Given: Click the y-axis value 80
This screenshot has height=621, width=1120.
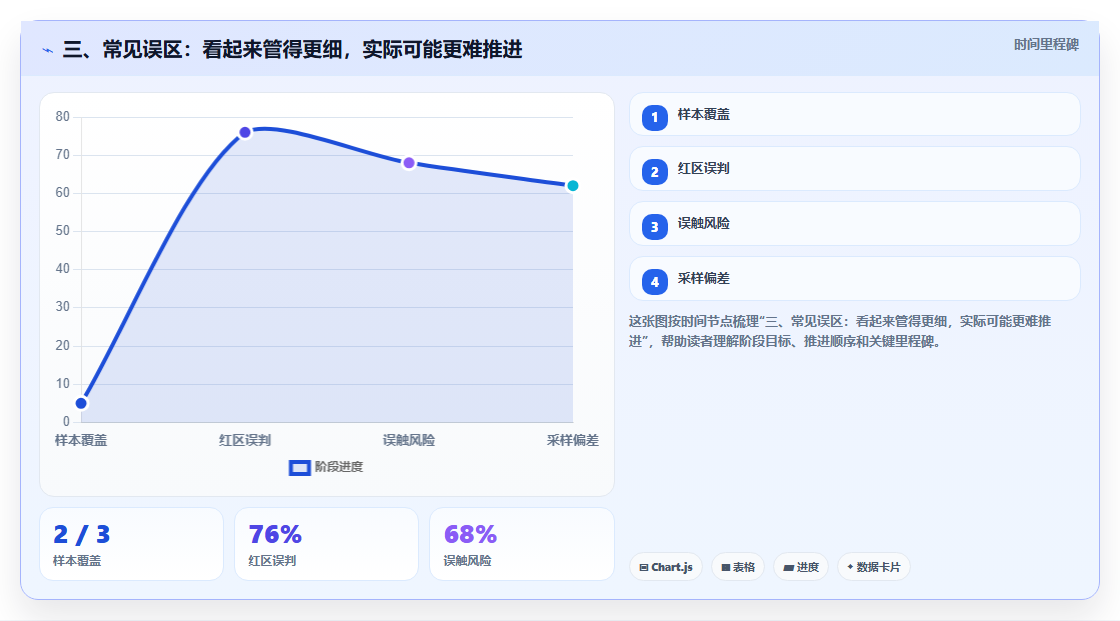Looking at the screenshot, I should pyautogui.click(x=63, y=116).
